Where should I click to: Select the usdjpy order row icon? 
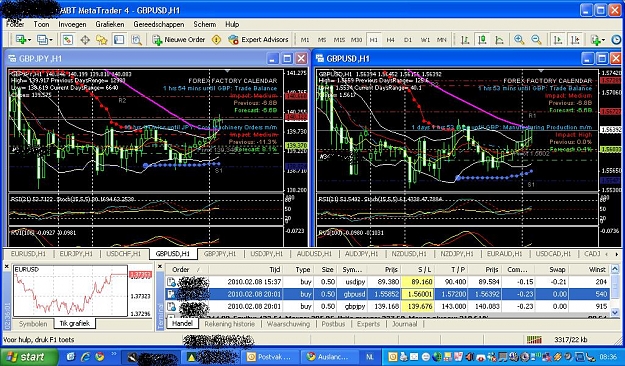171,282
